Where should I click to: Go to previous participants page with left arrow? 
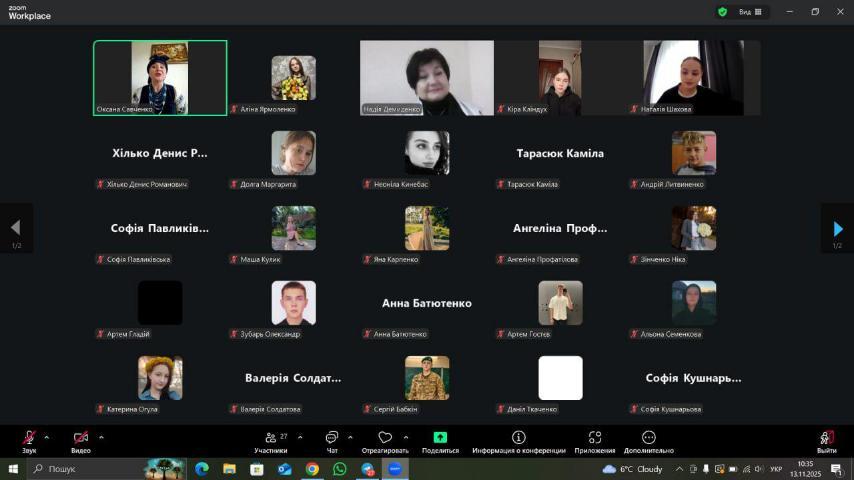pos(16,229)
